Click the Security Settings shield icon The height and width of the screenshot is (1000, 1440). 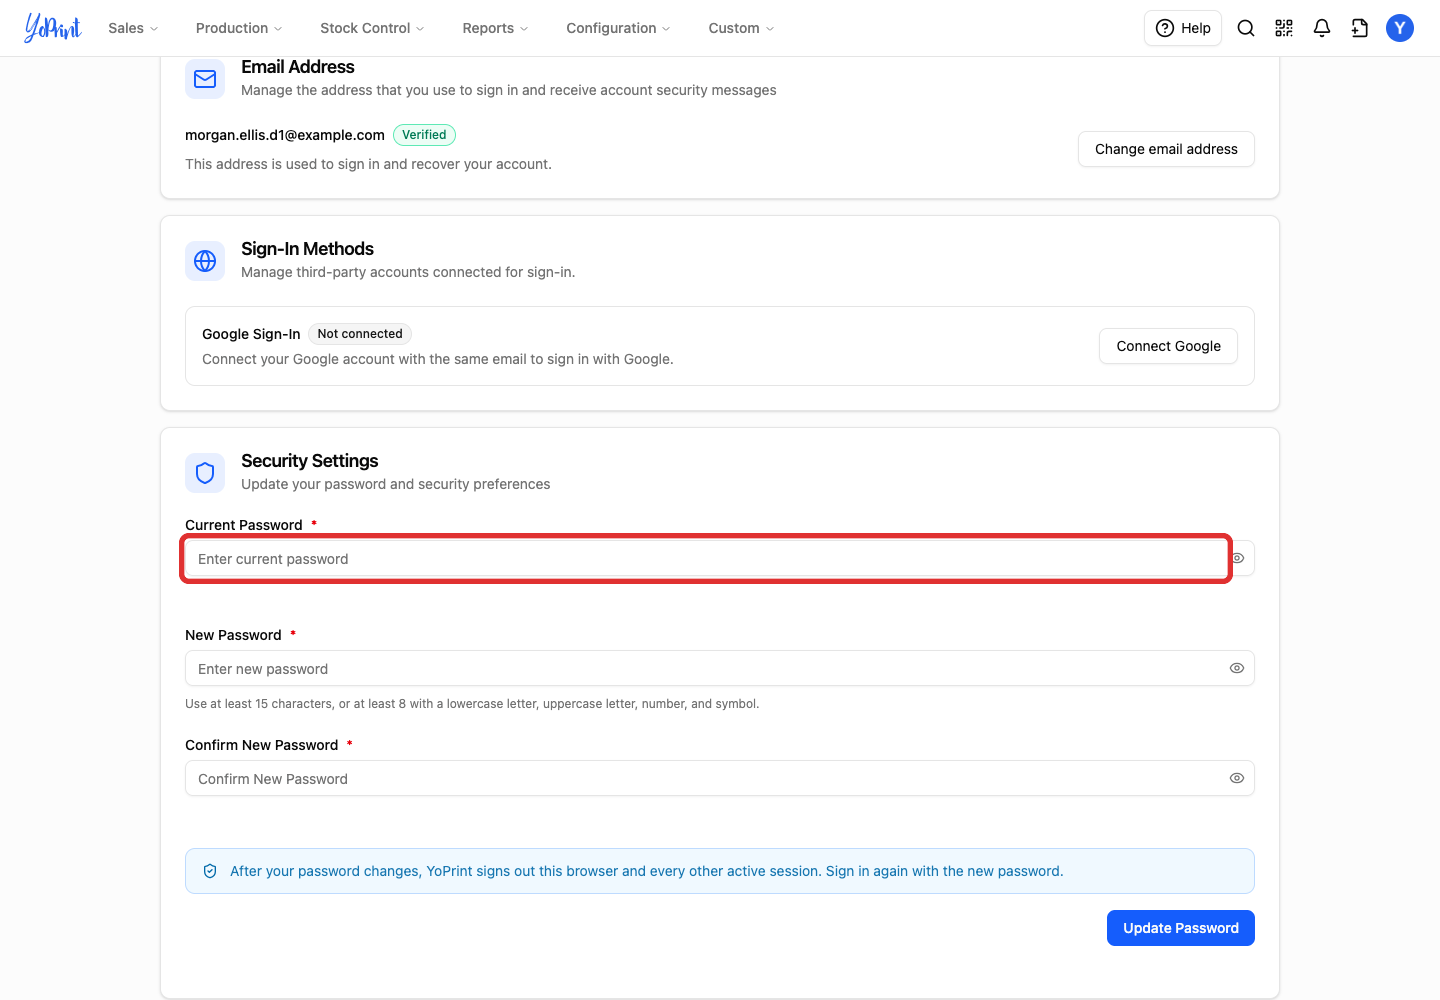pyautogui.click(x=205, y=473)
